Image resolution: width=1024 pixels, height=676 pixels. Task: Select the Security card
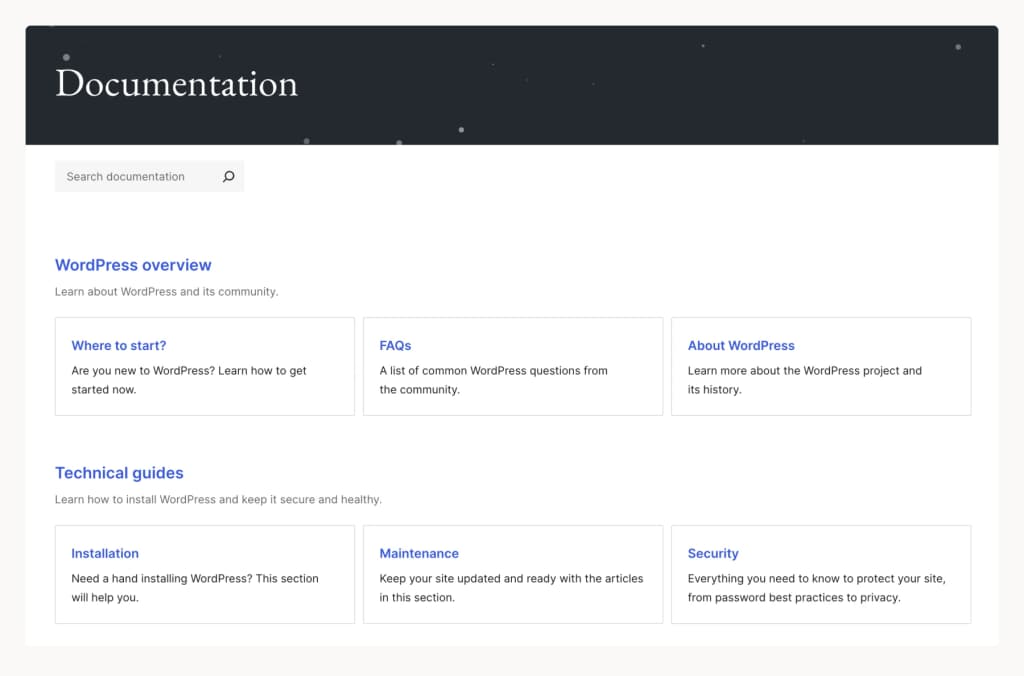821,574
